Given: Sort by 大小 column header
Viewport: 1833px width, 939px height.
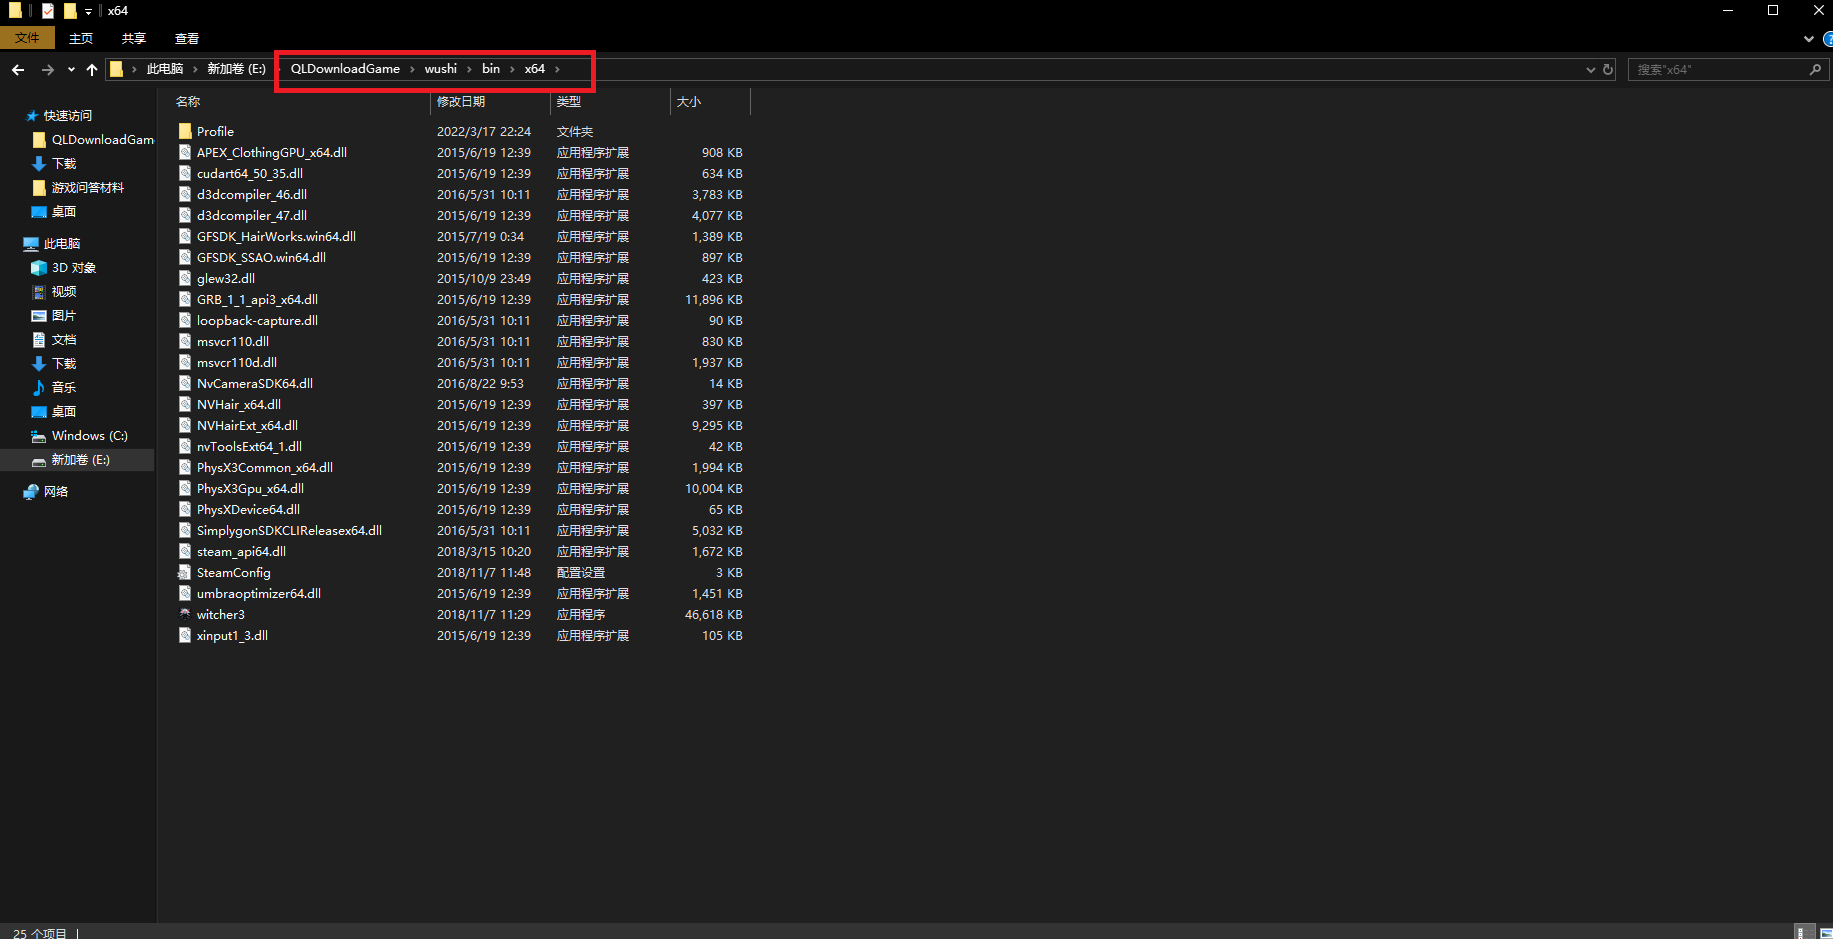Looking at the screenshot, I should 689,102.
